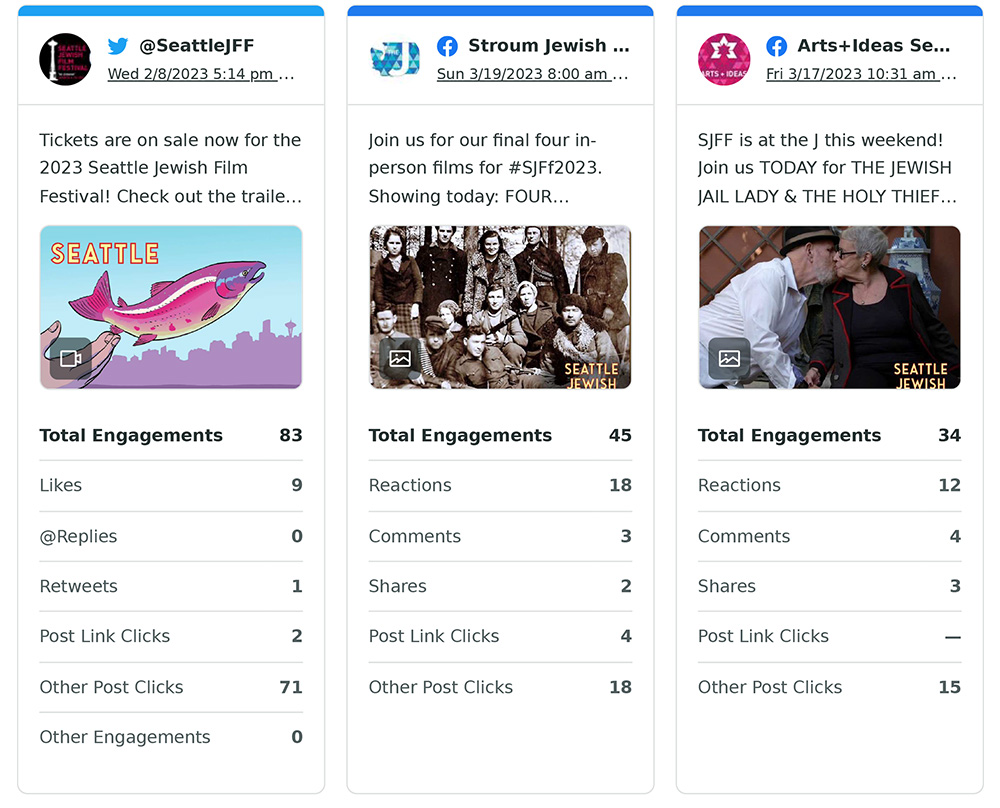This screenshot has height=808, width=1000.
Task: Click the Seattle Jewish Film Festival avatar
Action: pos(65,59)
